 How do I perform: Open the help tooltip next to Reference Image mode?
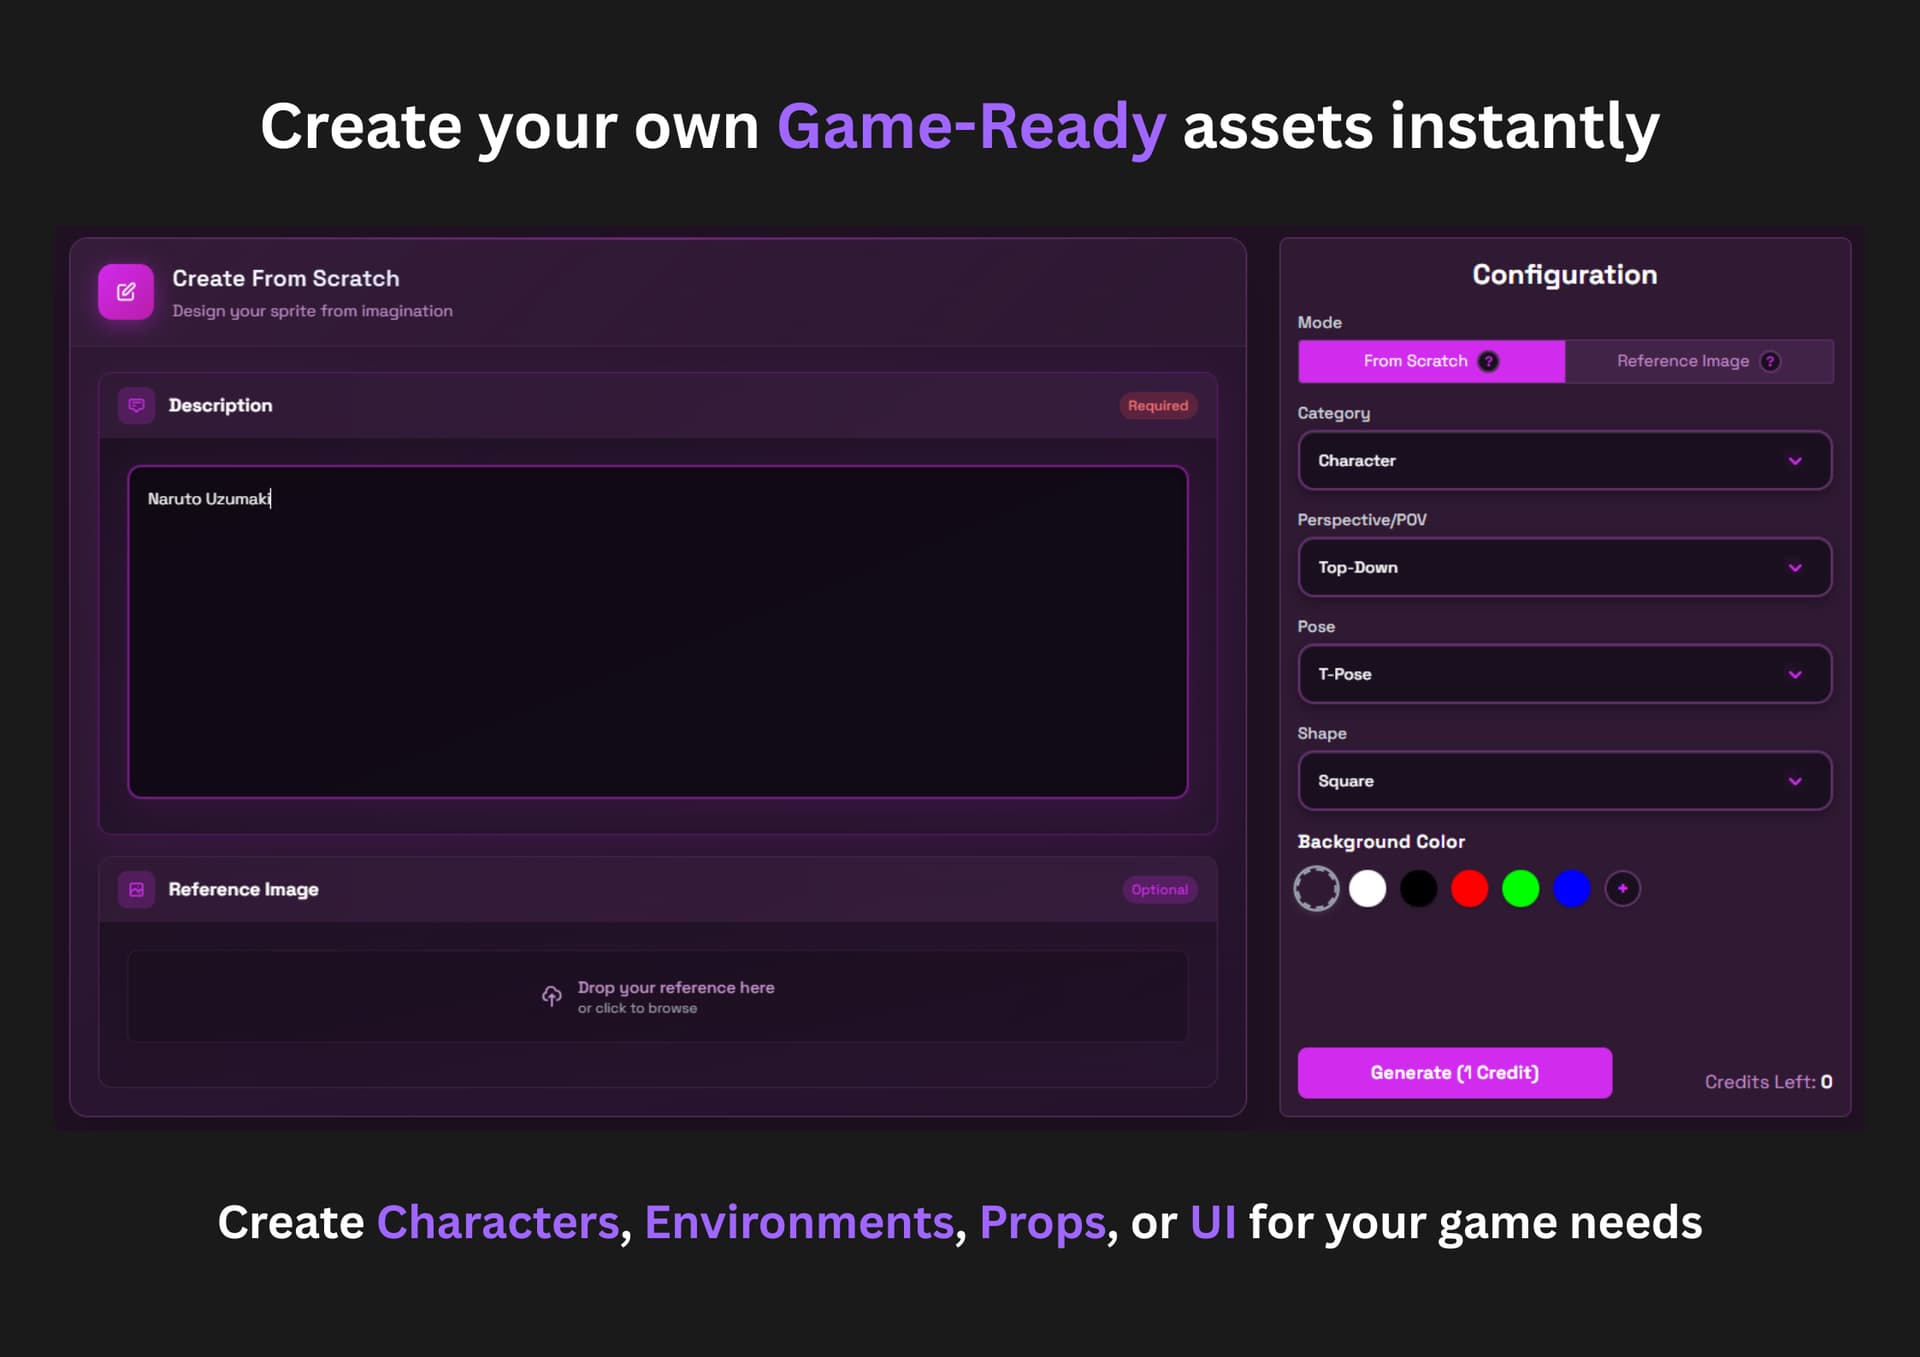[1770, 362]
